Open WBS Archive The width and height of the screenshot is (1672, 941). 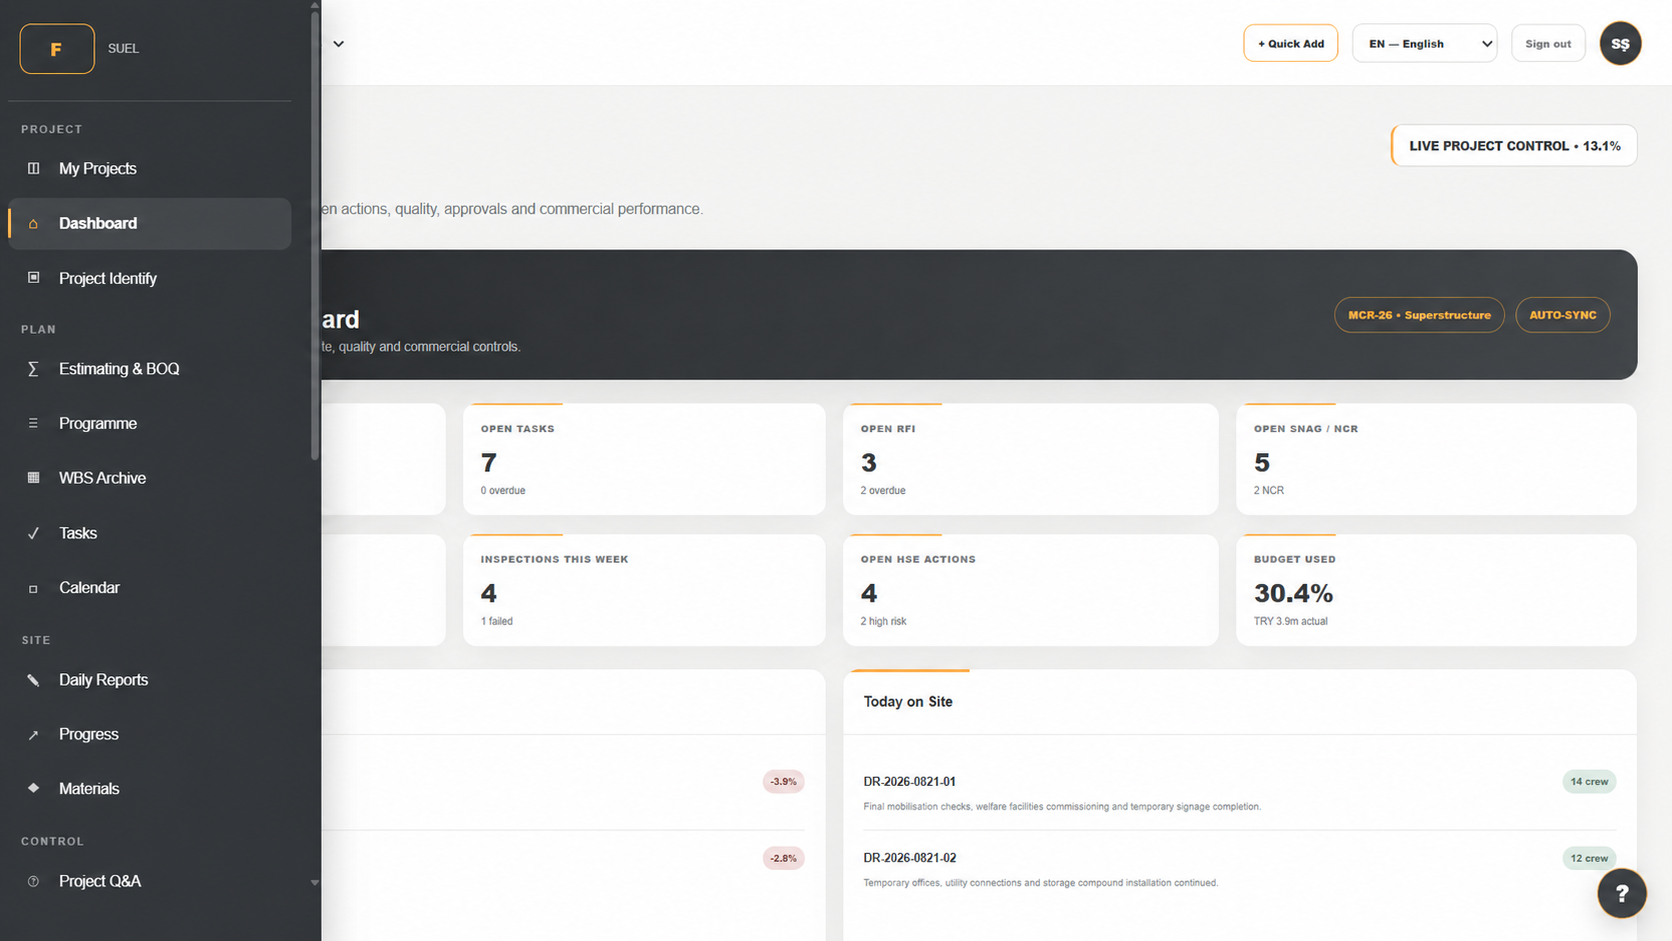click(x=150, y=478)
